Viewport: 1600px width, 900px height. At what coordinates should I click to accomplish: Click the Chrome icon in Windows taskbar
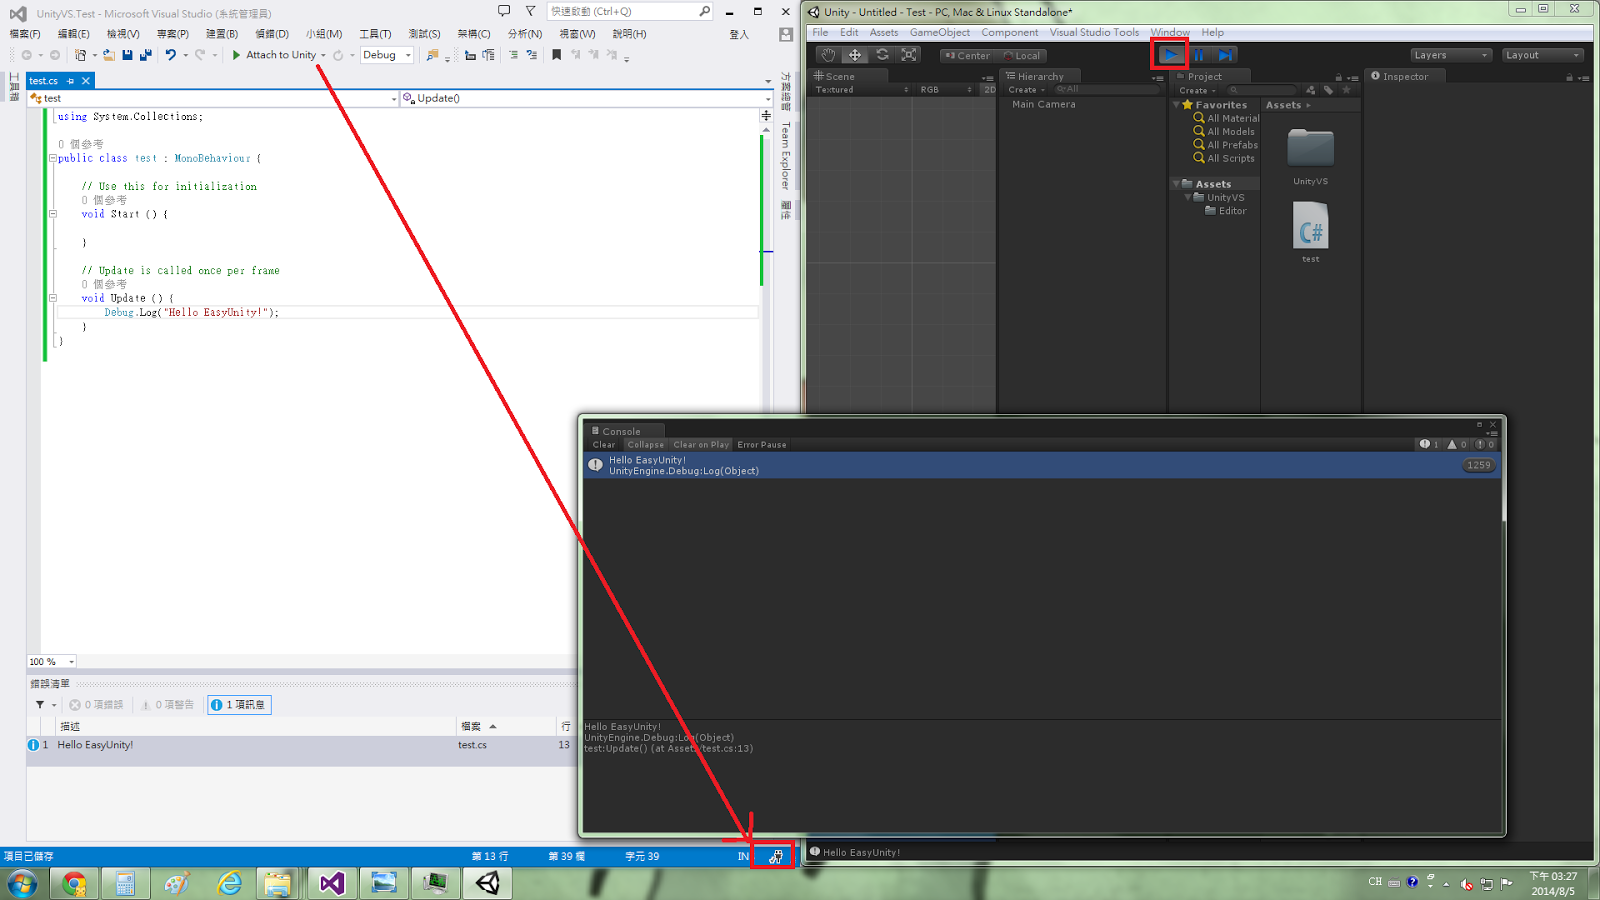point(74,883)
